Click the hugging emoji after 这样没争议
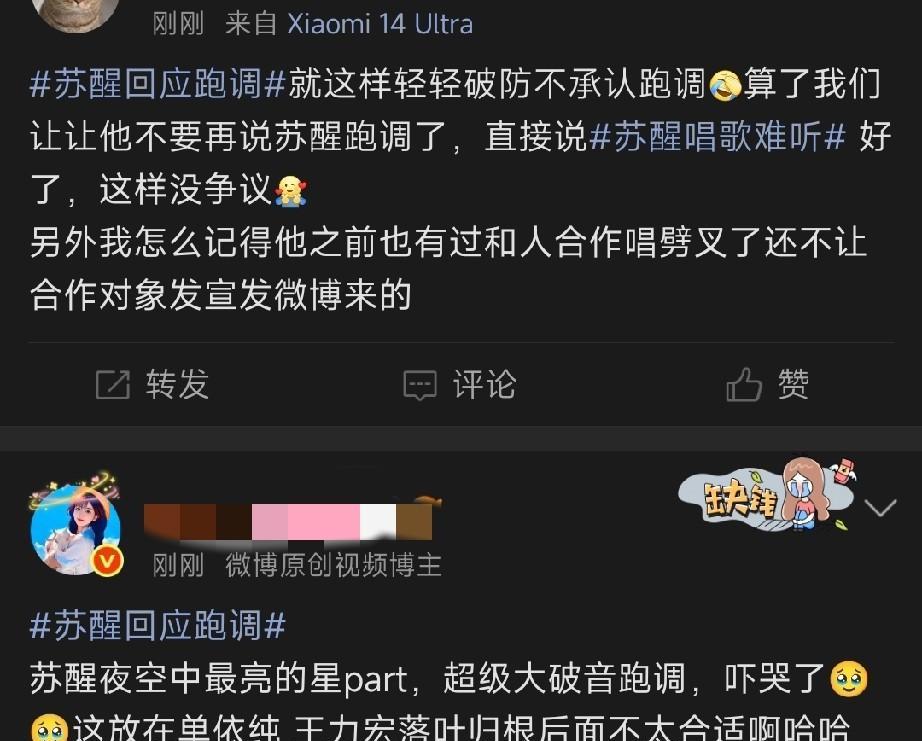Viewport: 922px width, 741px height. pos(290,191)
